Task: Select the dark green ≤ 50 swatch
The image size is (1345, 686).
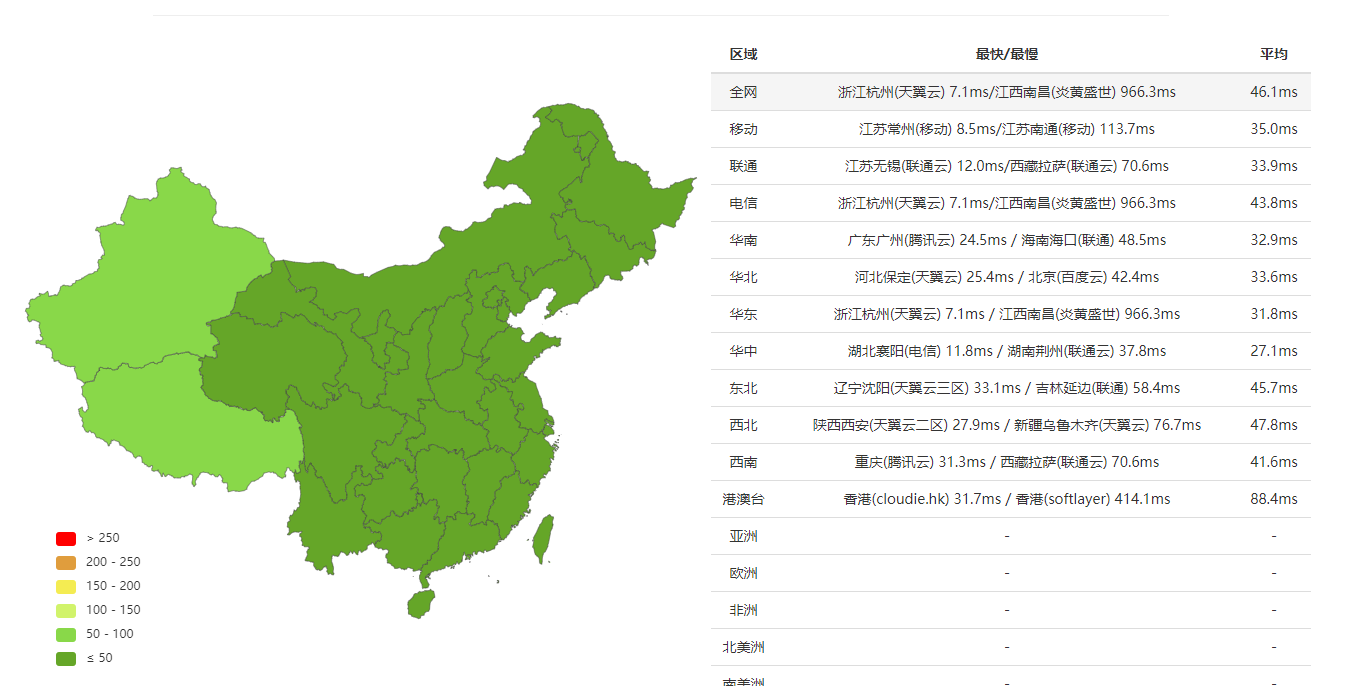Action: [x=66, y=658]
